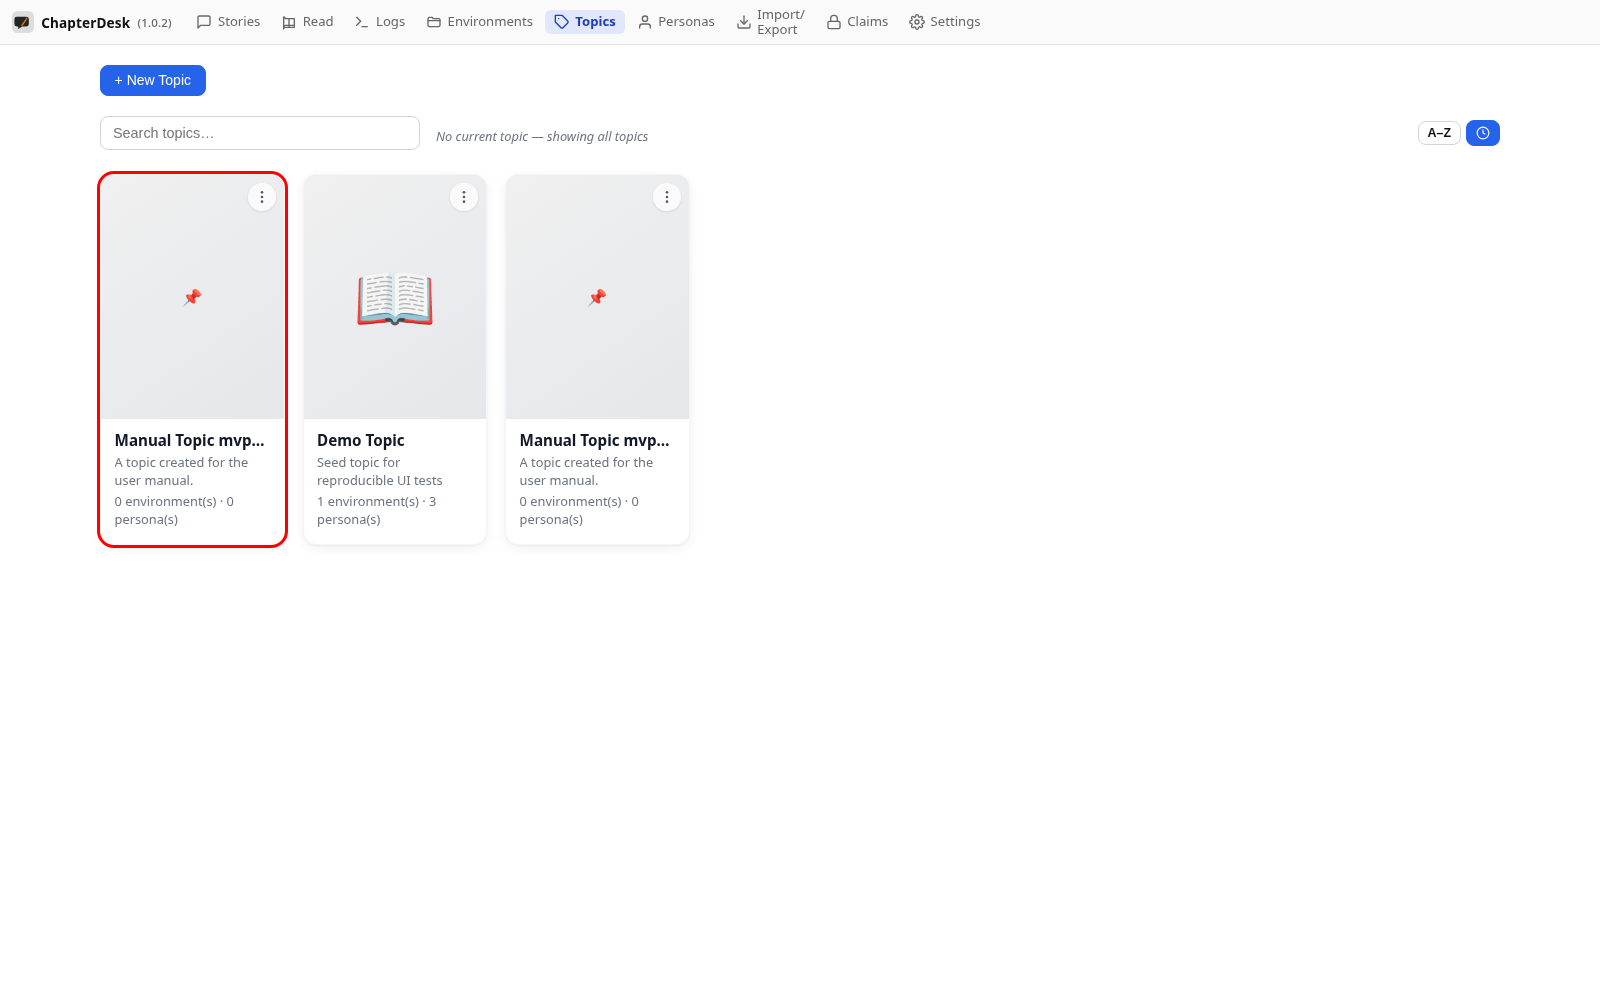Screen dimensions: 1600x1000
Task: Open the Personas page
Action: [x=676, y=22]
